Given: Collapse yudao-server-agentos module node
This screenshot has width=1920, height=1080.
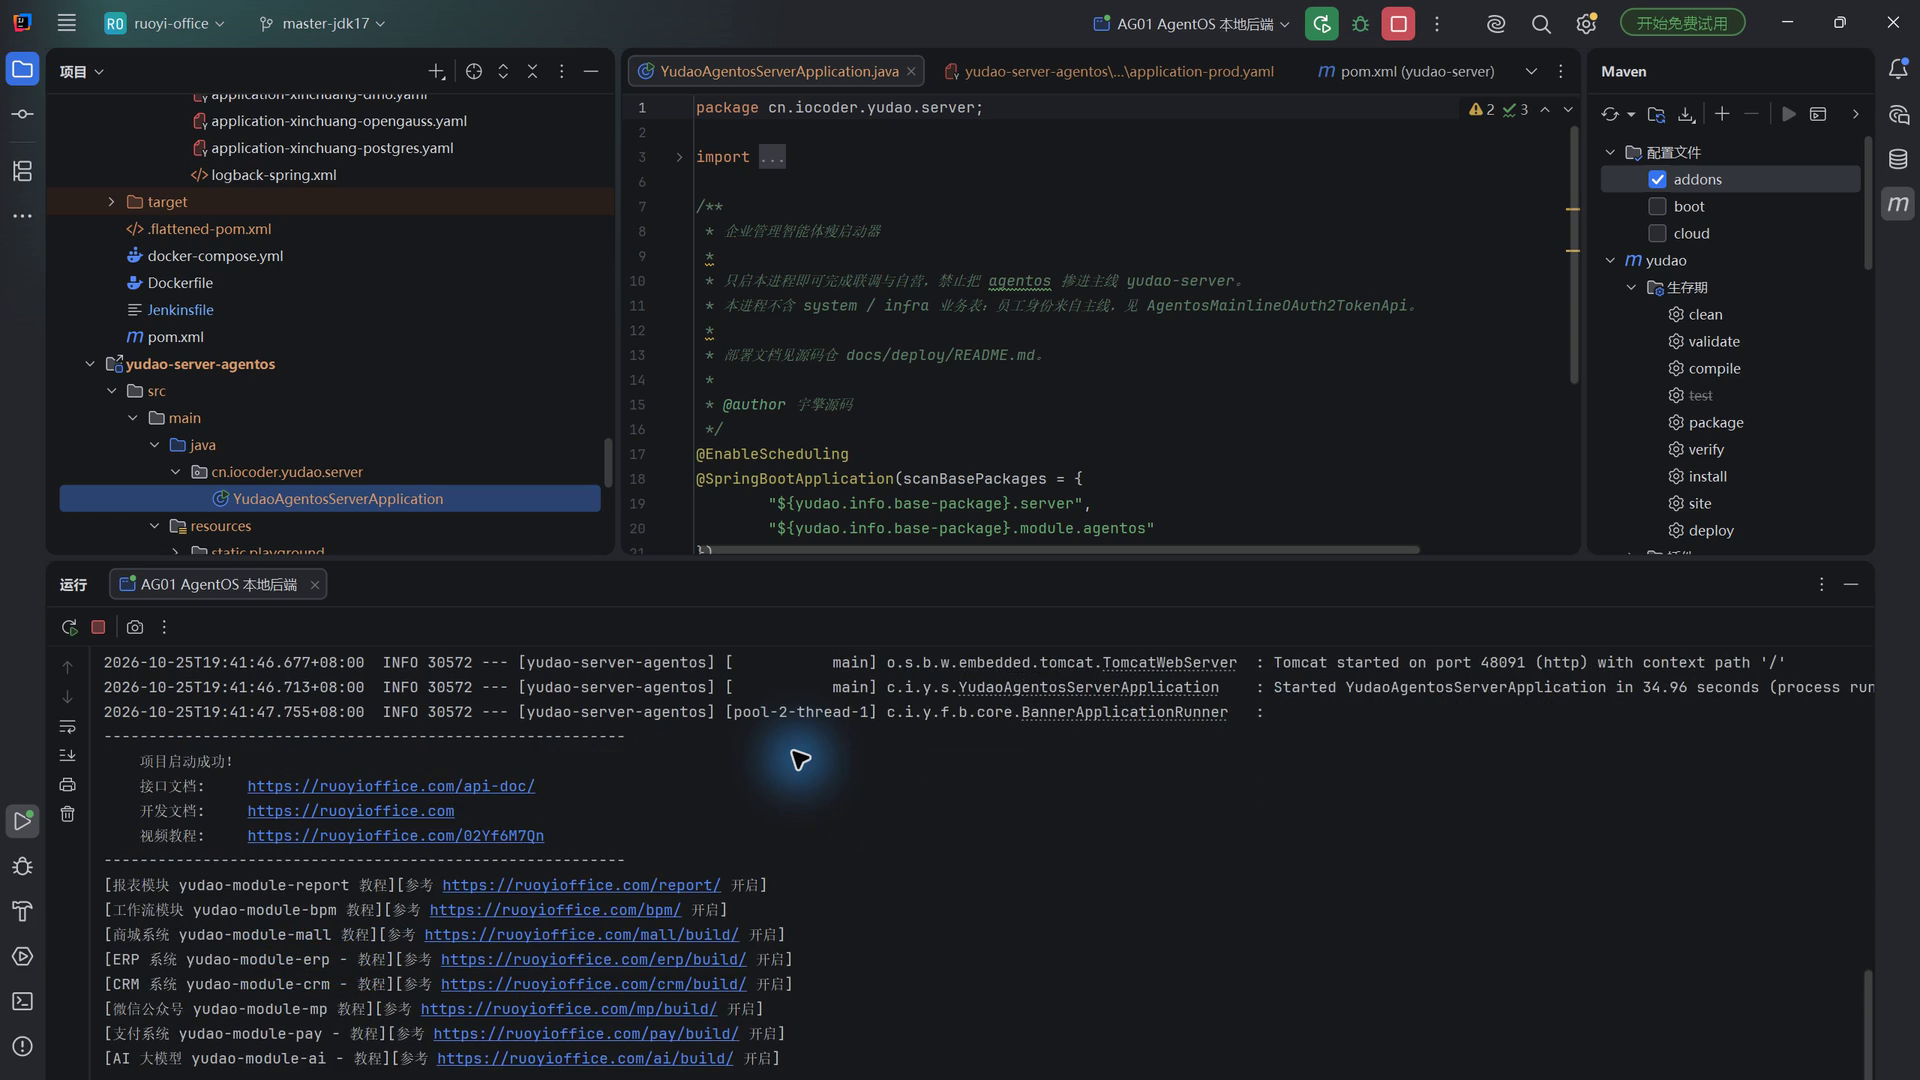Looking at the screenshot, I should 90,364.
